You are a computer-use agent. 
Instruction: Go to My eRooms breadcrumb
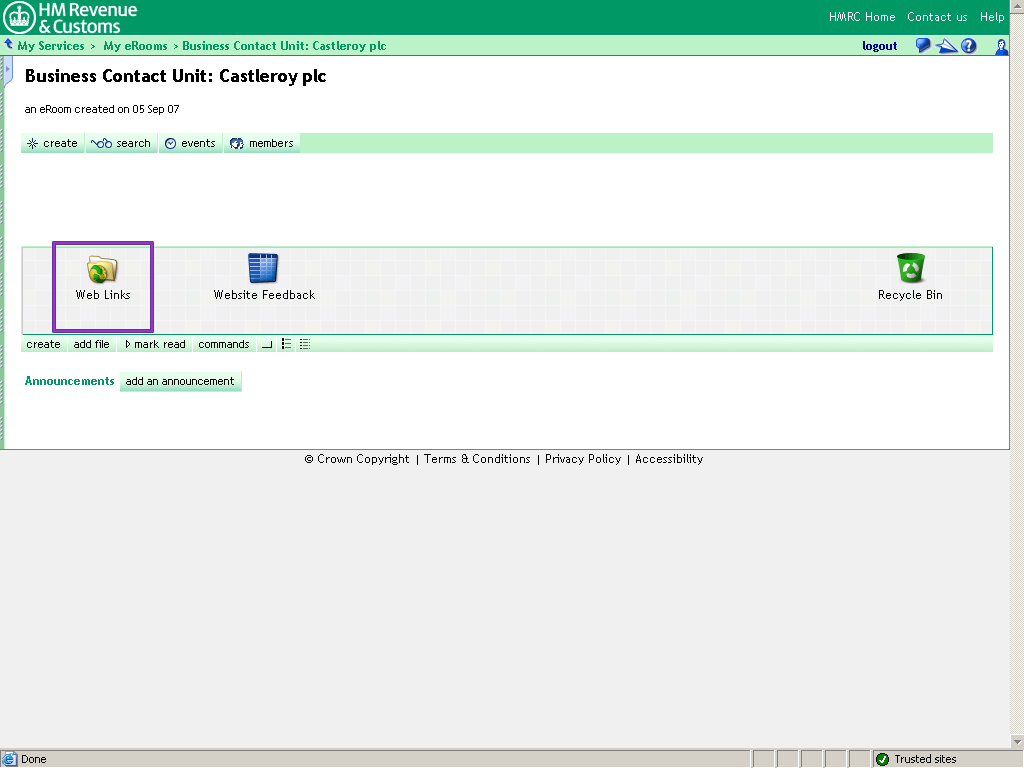(135, 45)
